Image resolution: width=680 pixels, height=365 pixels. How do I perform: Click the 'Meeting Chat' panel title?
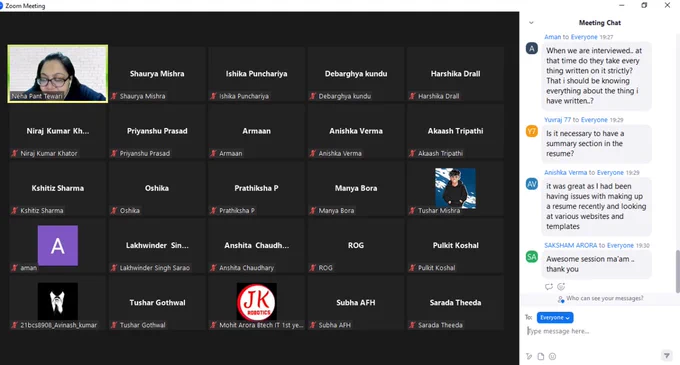click(x=600, y=23)
